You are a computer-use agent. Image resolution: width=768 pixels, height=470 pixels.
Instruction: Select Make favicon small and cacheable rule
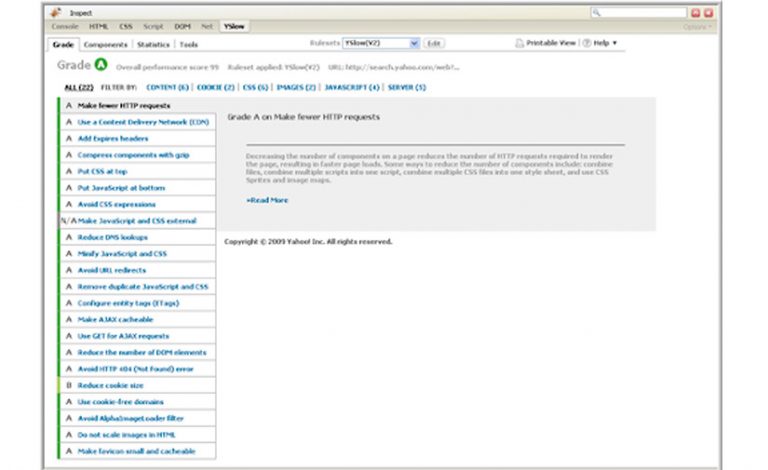(138, 451)
